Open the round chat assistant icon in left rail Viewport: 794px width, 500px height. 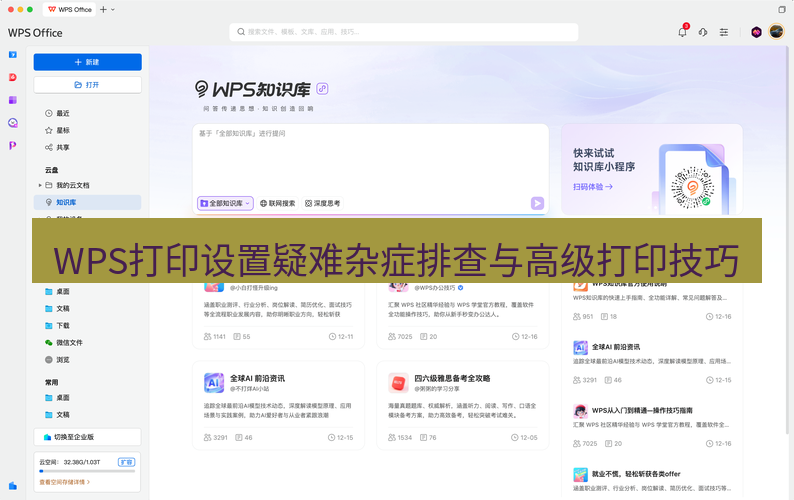tap(13, 123)
